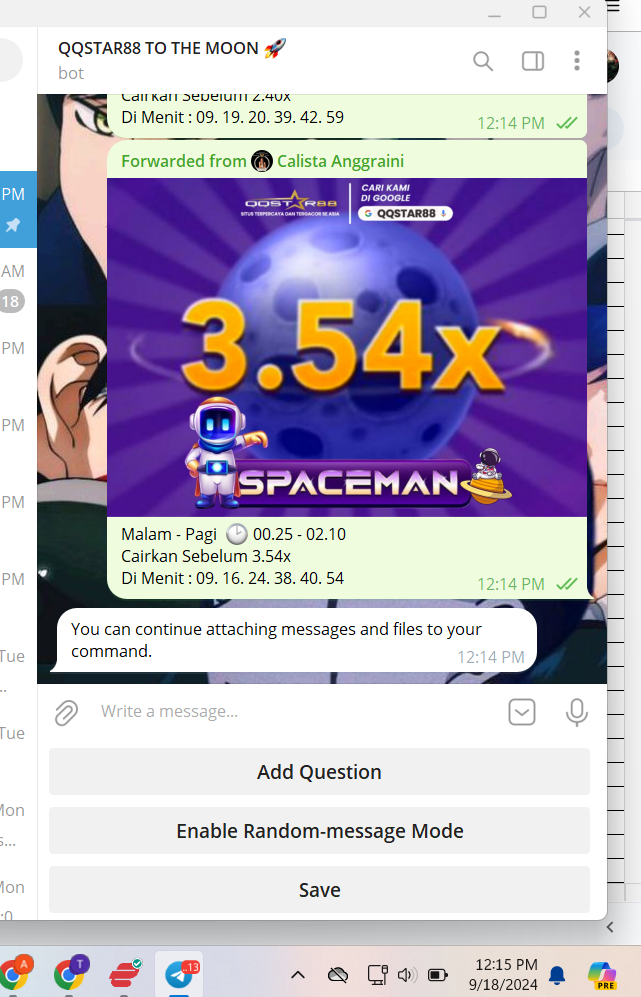
Task: Open the battery status tray icon
Action: tap(438, 974)
